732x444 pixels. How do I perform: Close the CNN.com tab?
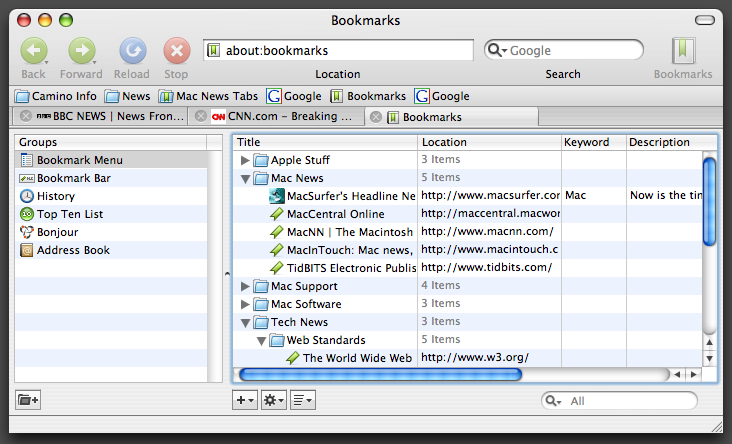point(201,116)
